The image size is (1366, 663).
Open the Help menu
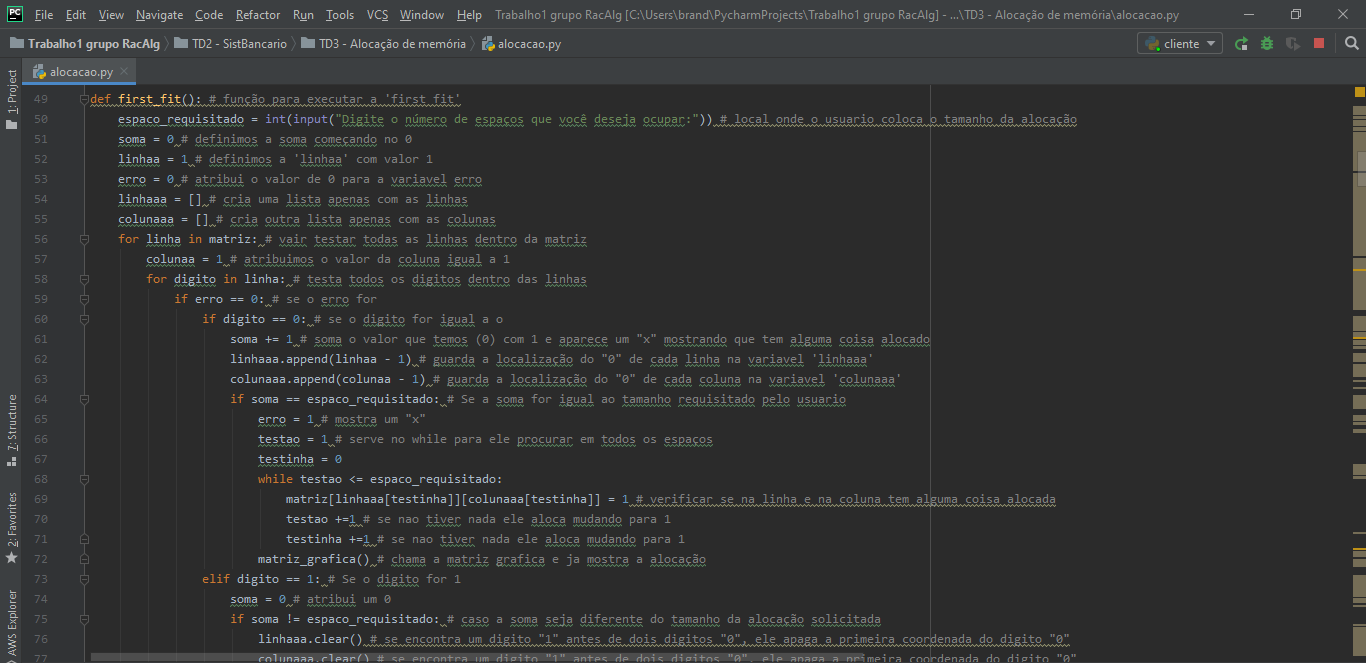469,15
